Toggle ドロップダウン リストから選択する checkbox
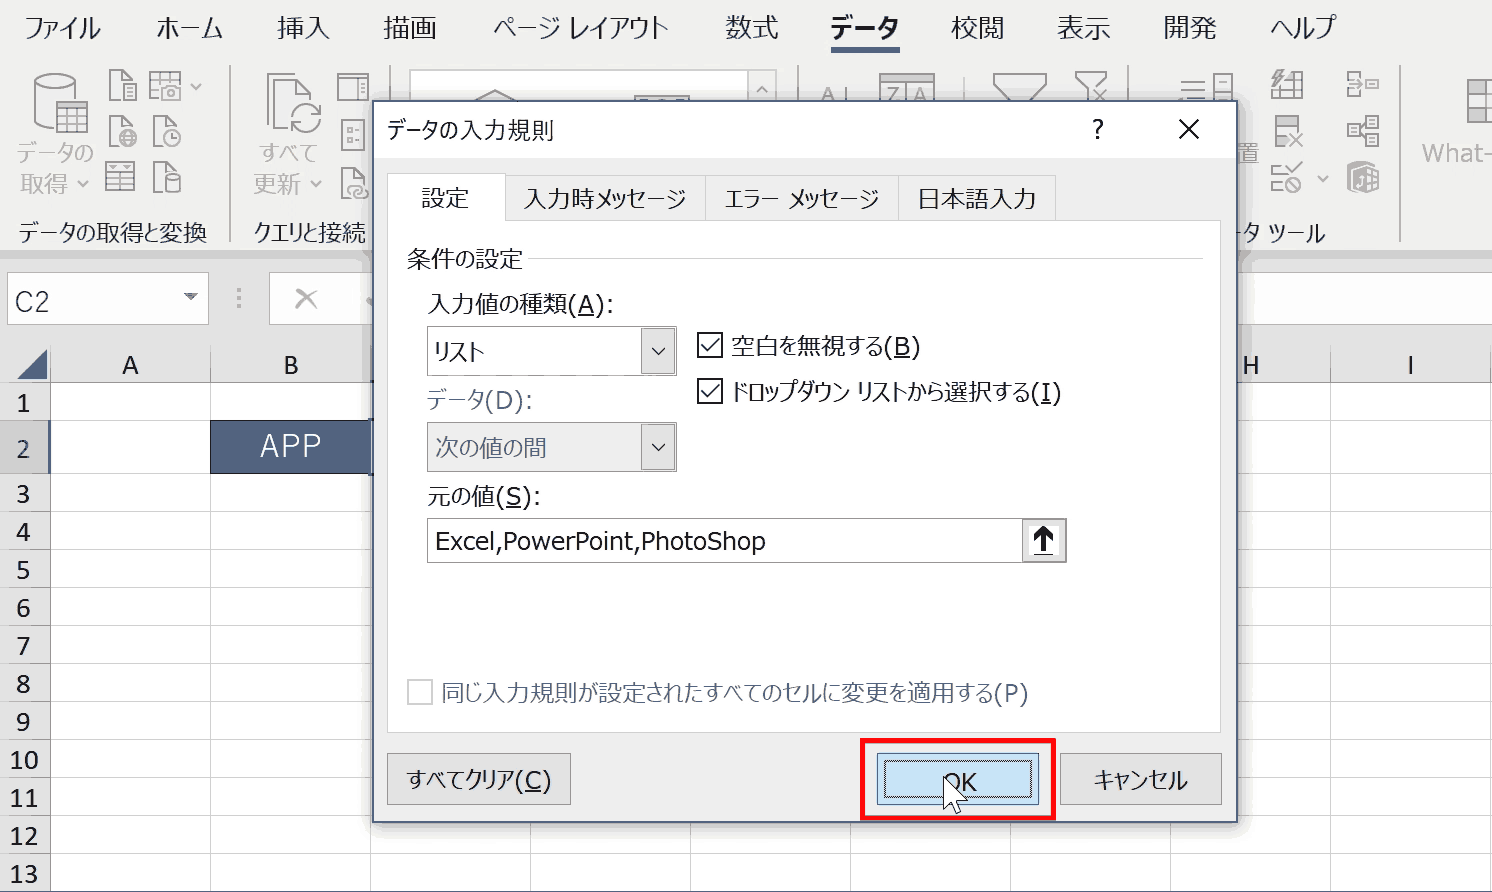The image size is (1492, 892). [709, 391]
